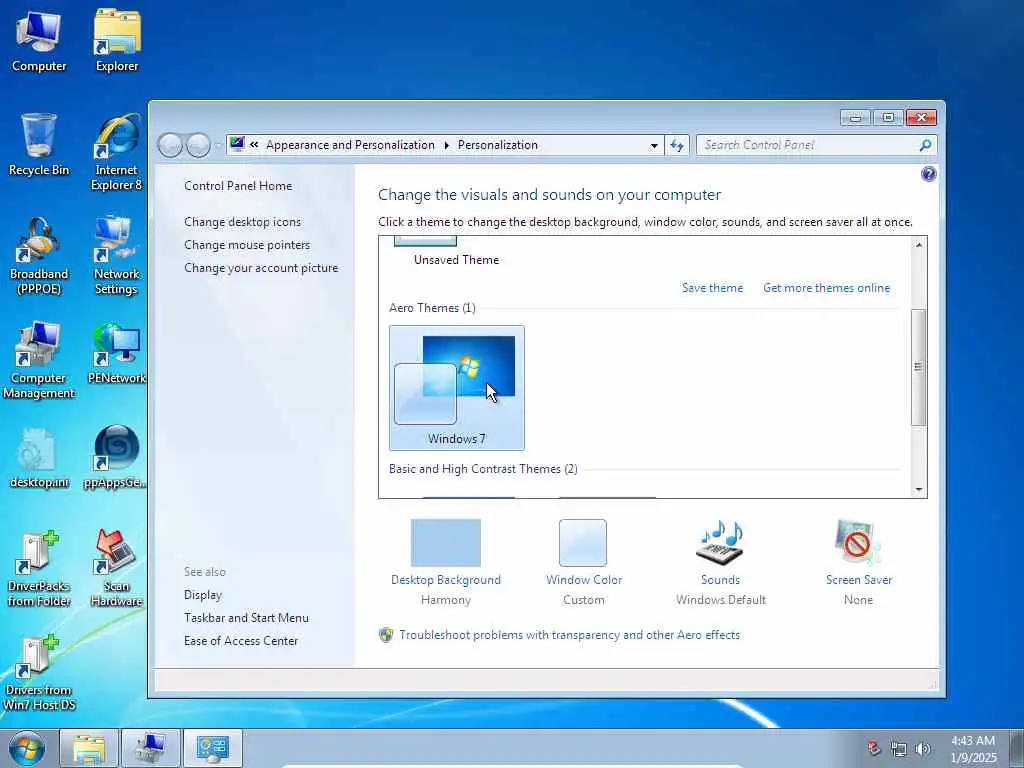Click the Save theme link
Image resolution: width=1024 pixels, height=768 pixels.
point(712,288)
